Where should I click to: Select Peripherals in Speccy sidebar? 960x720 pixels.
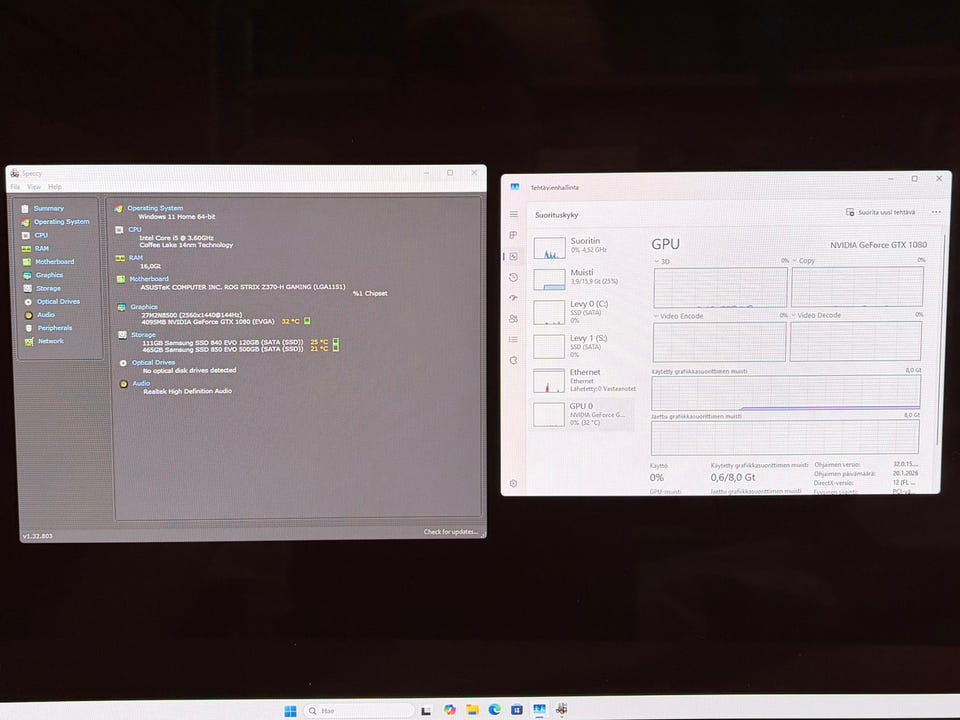click(x=55, y=328)
